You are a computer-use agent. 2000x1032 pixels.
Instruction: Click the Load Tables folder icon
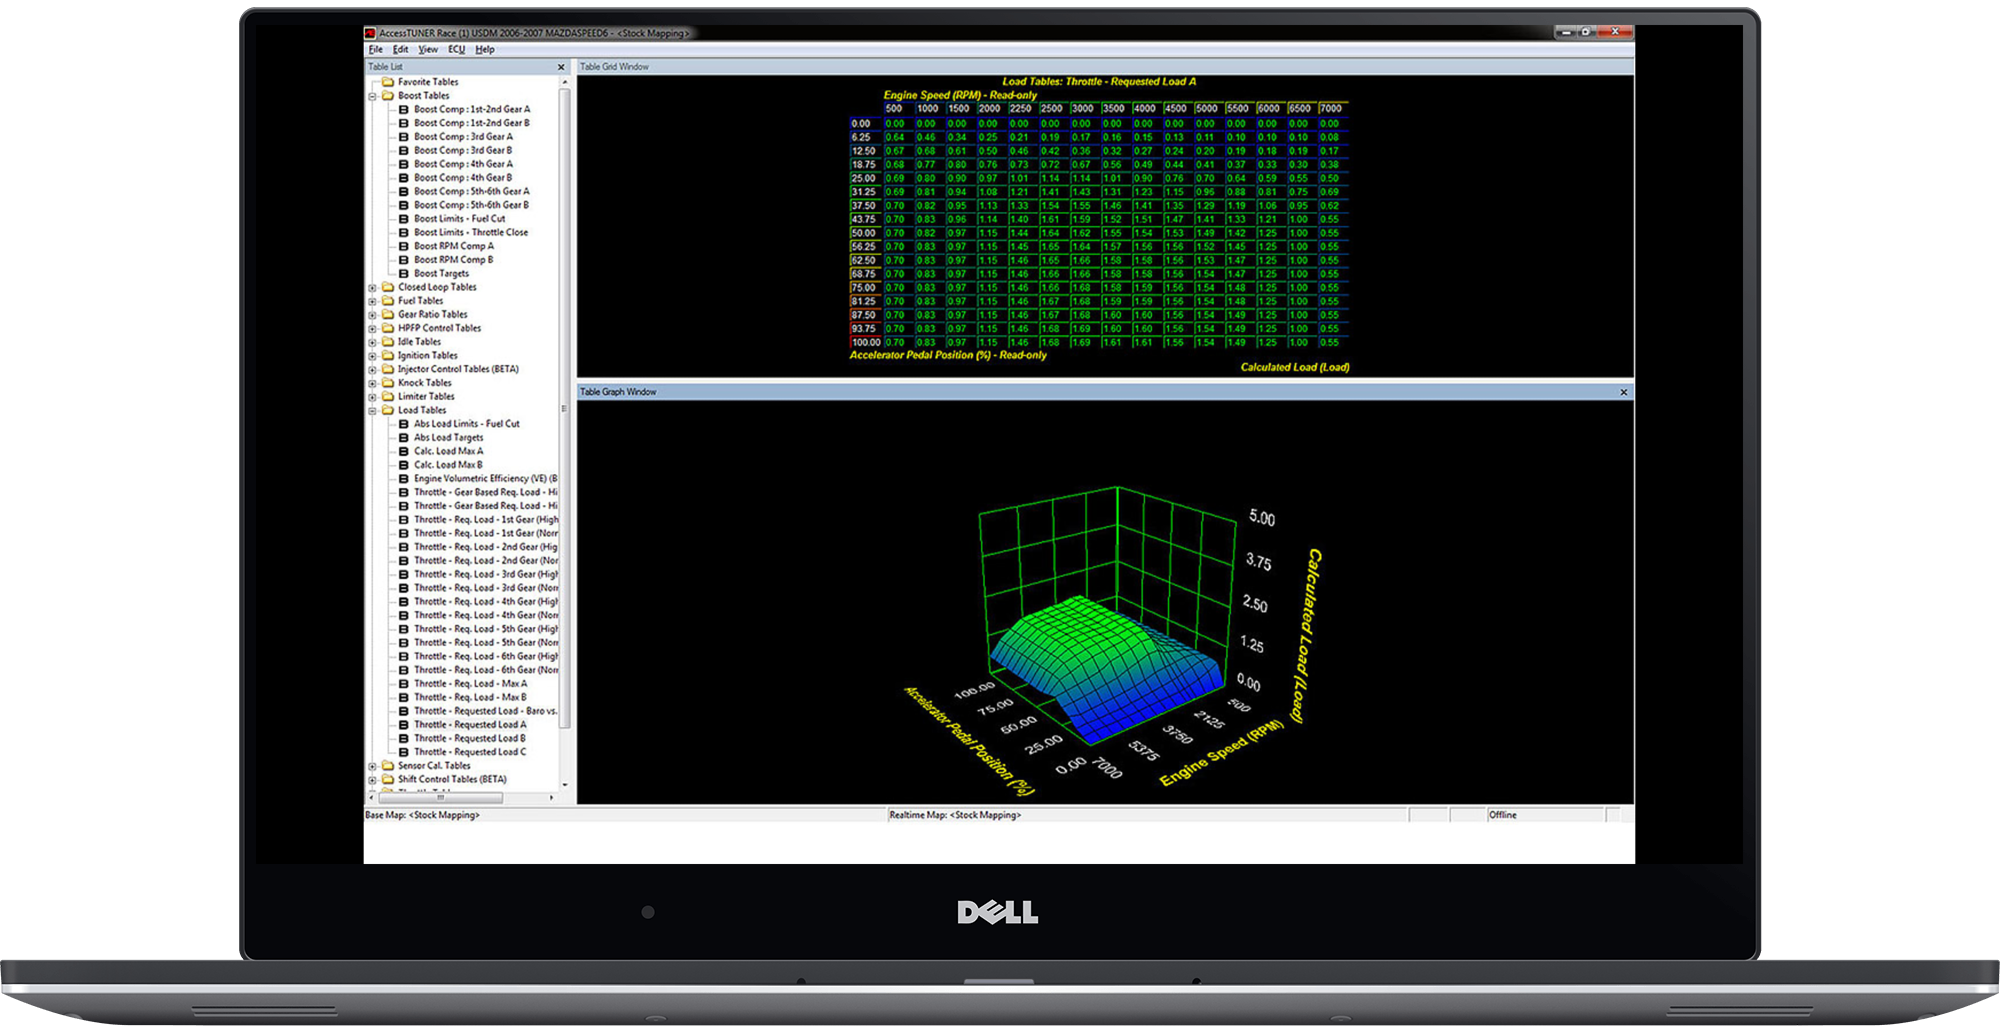coord(387,410)
